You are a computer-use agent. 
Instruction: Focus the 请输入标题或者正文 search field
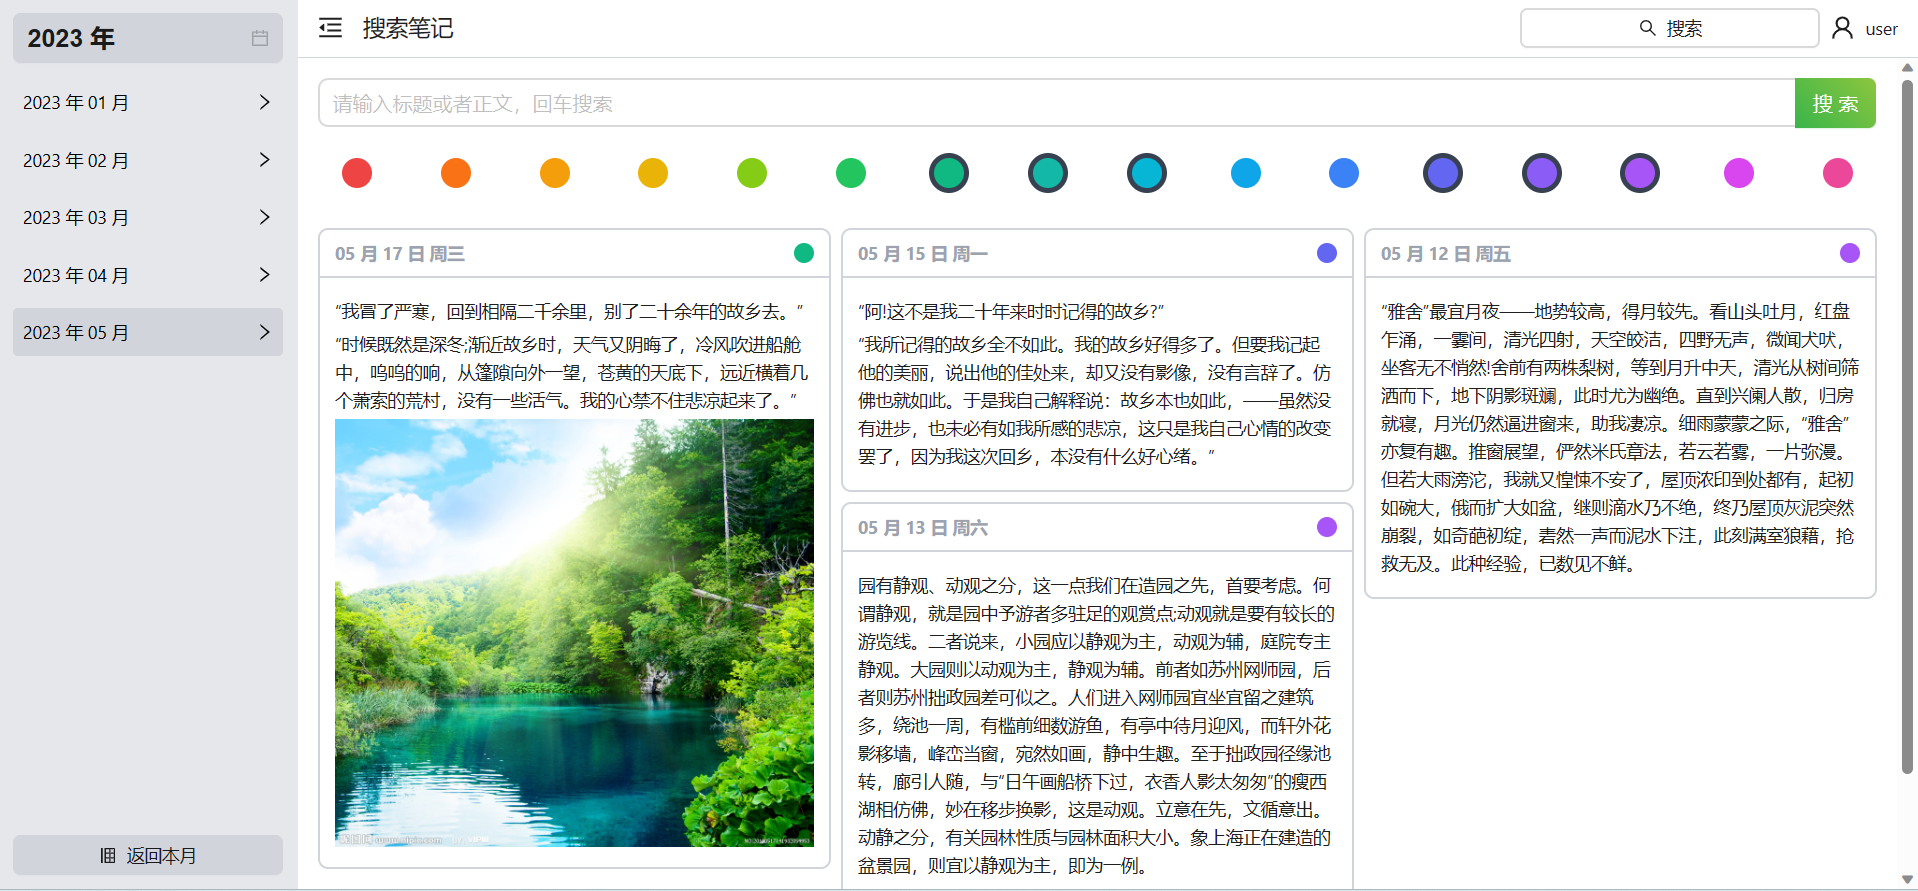click(1057, 103)
